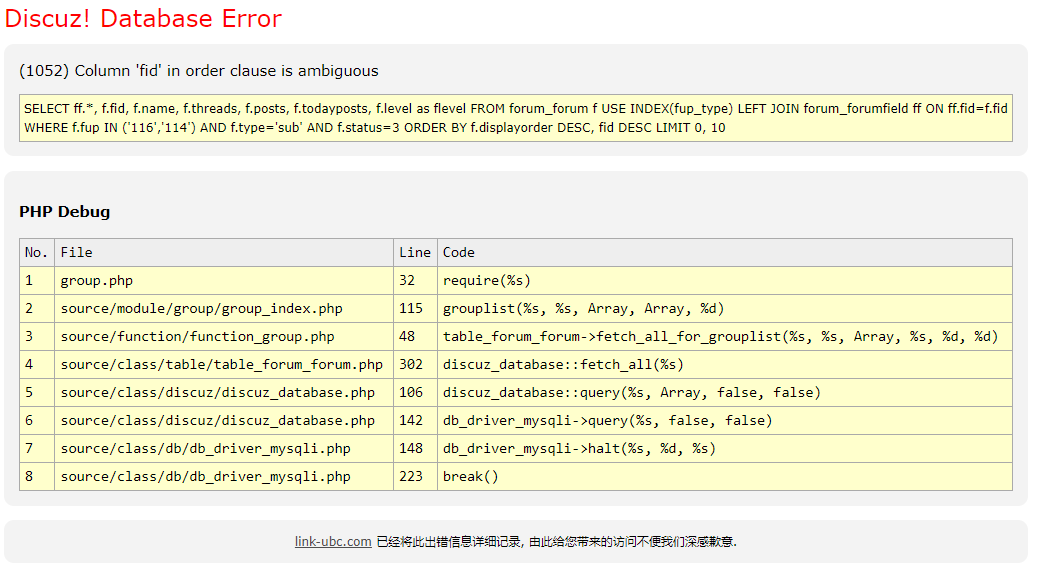The image size is (1051, 575).
Task: Click inside the SQL query text box
Action: click(x=515, y=118)
